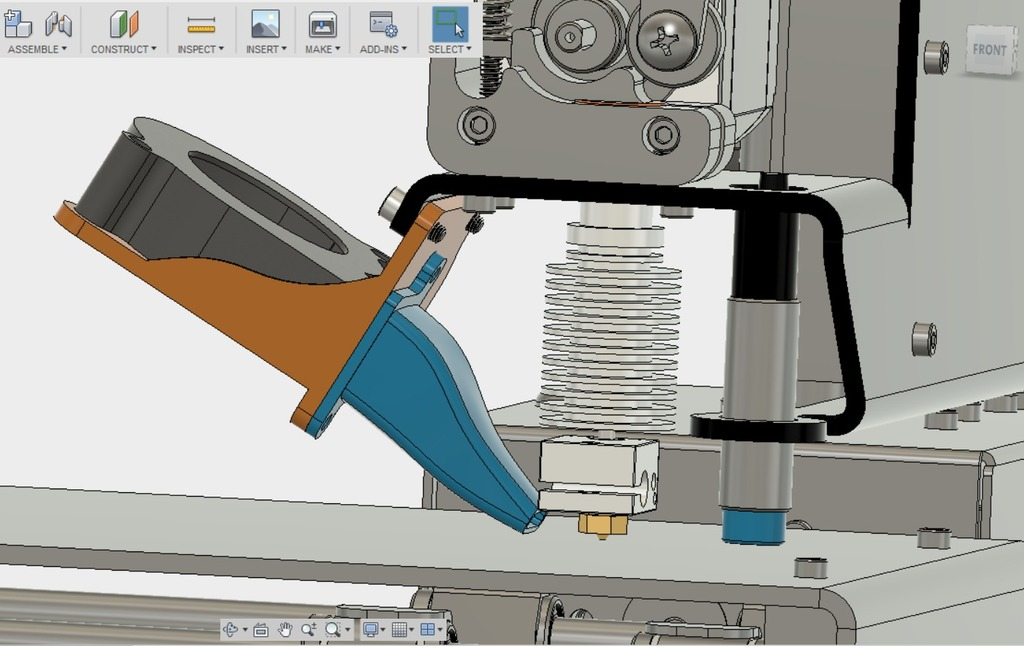Expand the Zoom Window options arrow
Image resolution: width=1024 pixels, height=646 pixels.
[347, 630]
